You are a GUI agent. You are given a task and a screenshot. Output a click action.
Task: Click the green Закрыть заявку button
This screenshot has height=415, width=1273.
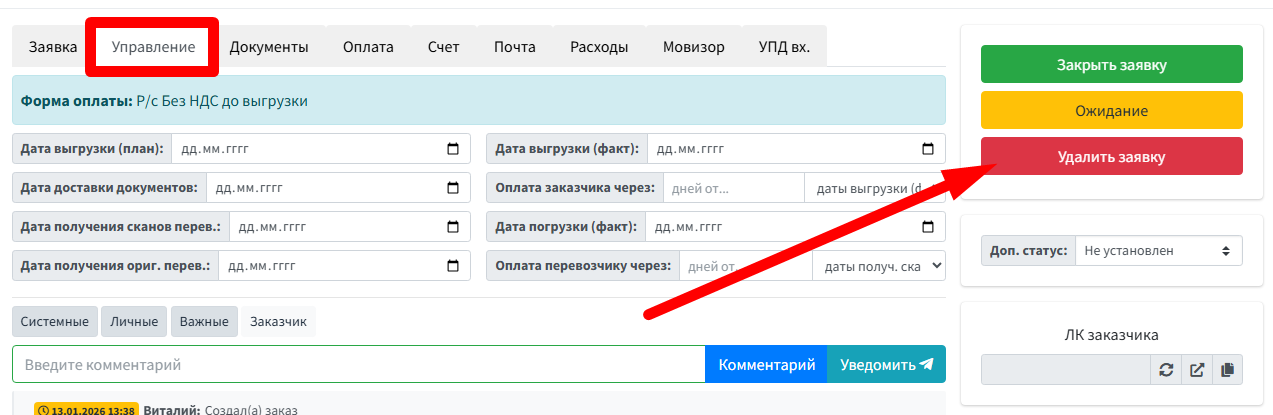point(1111,65)
